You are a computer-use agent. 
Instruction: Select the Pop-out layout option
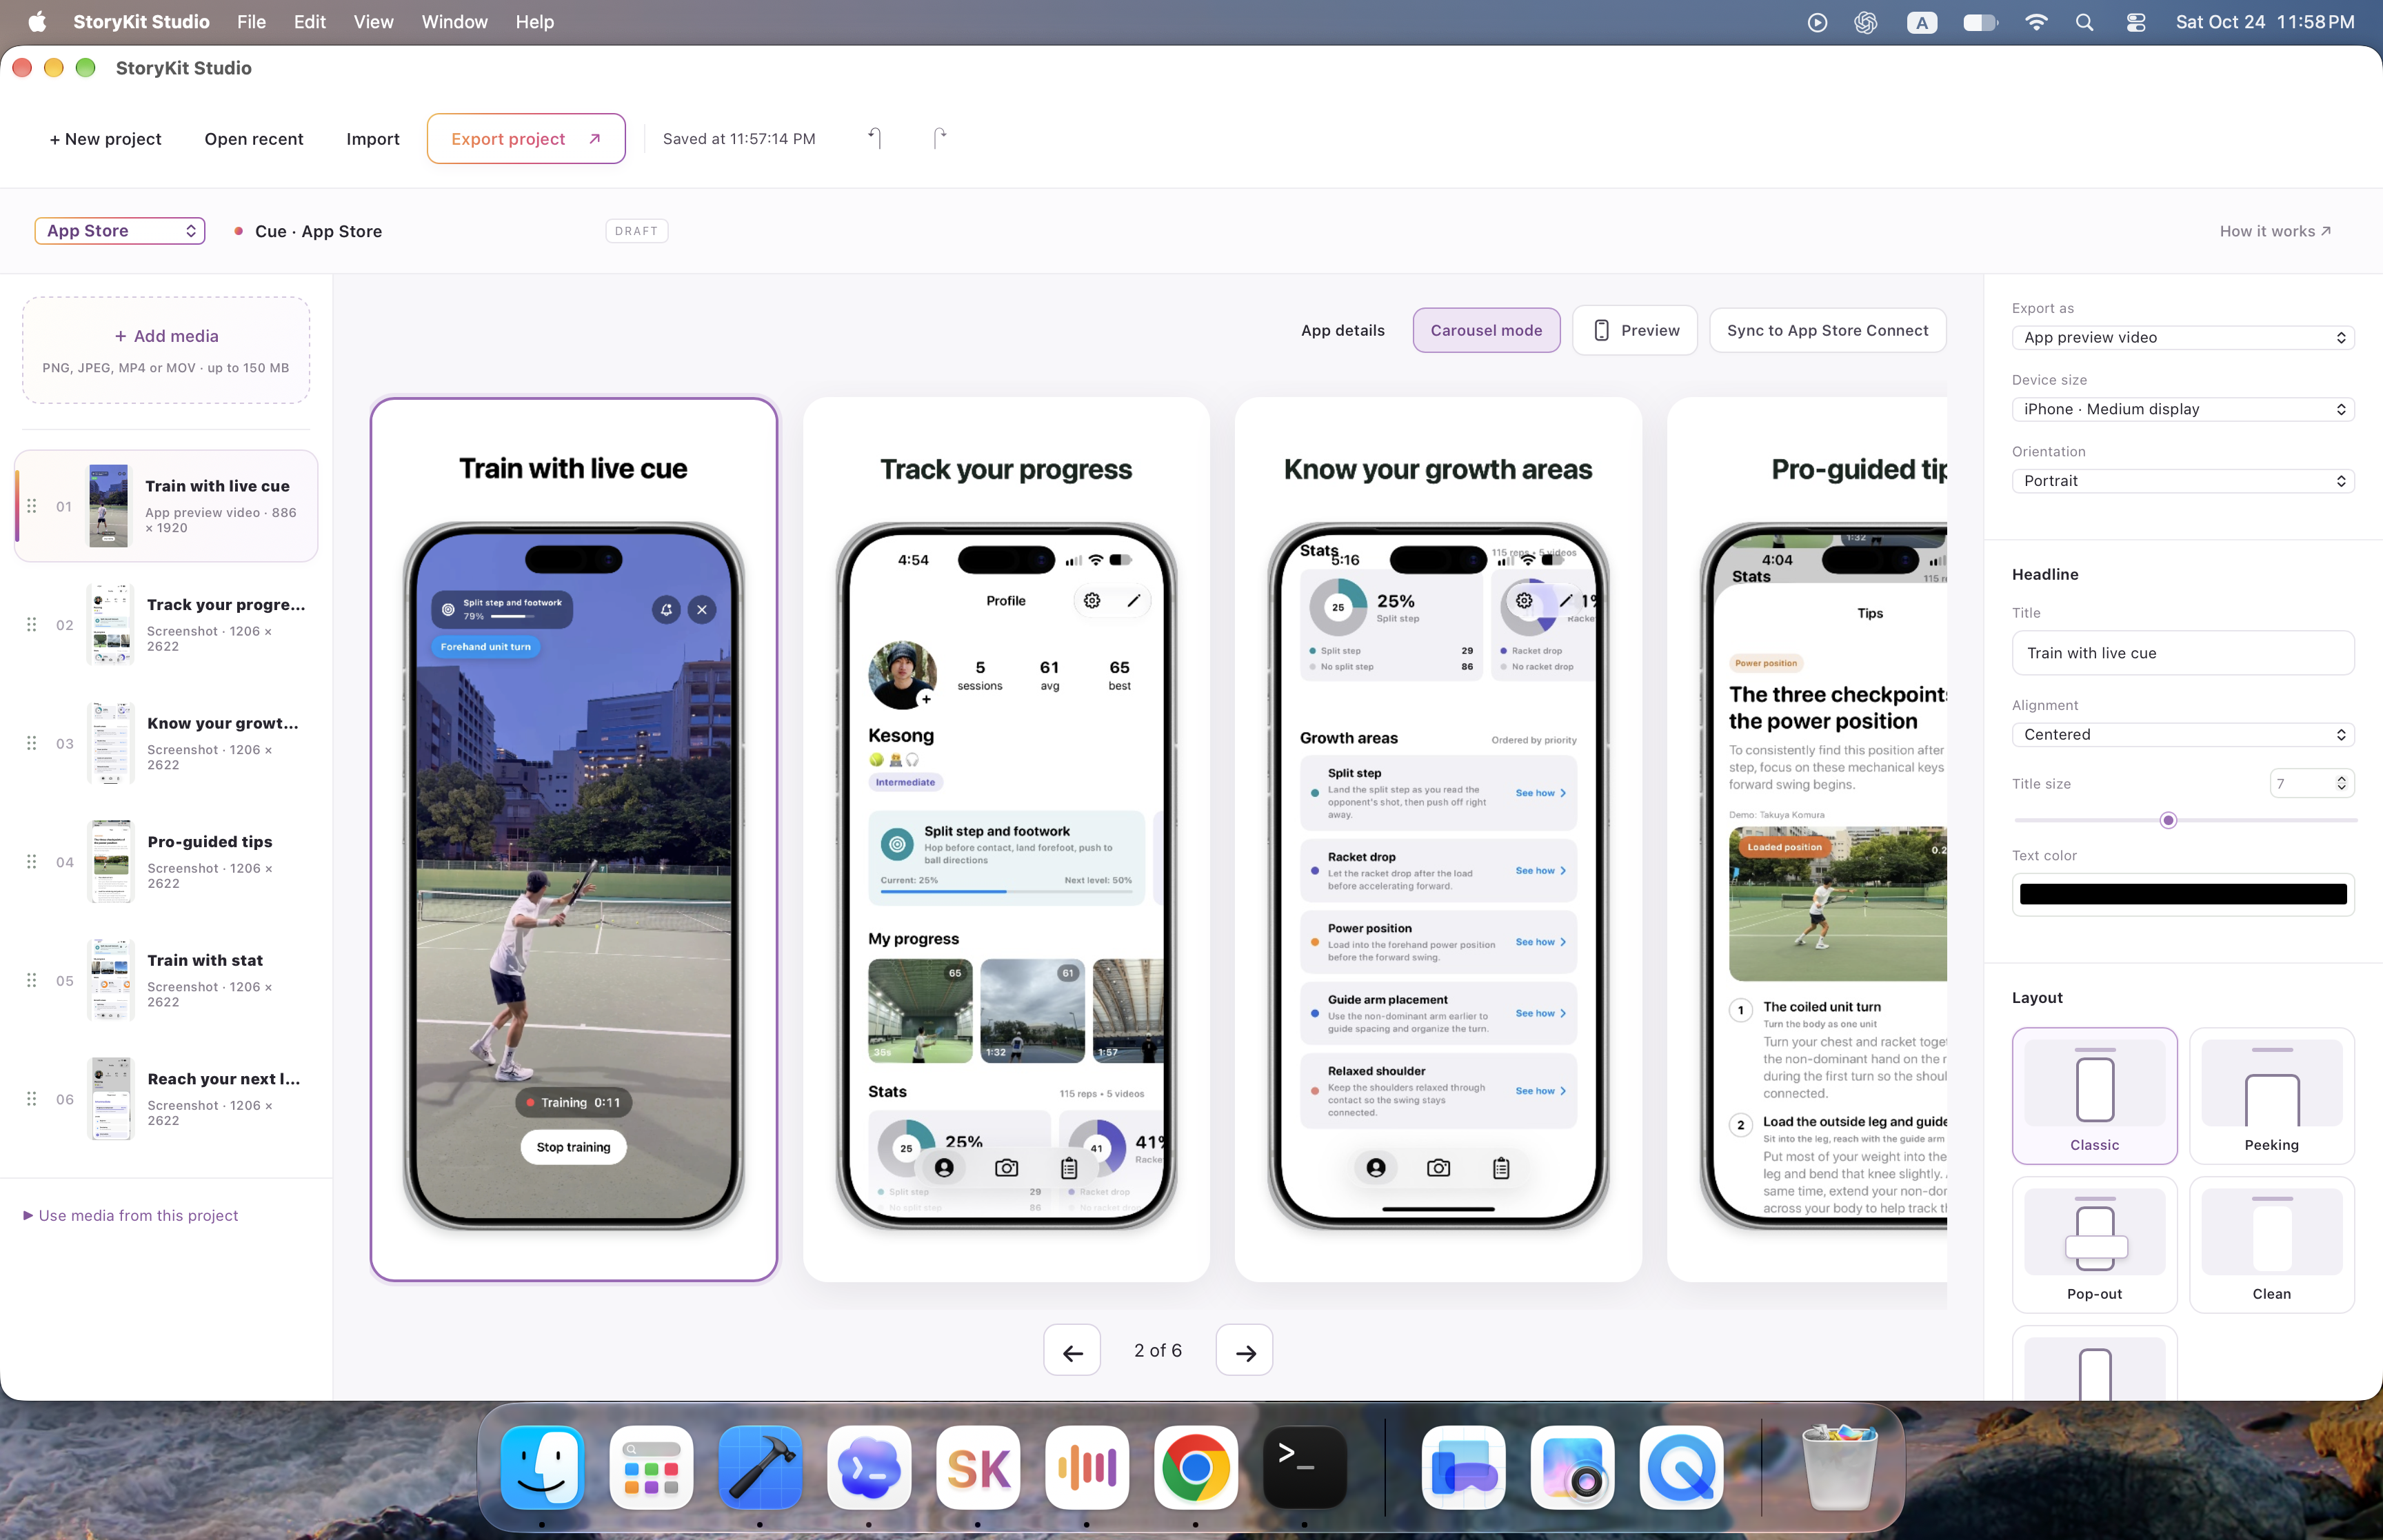pos(2094,1244)
